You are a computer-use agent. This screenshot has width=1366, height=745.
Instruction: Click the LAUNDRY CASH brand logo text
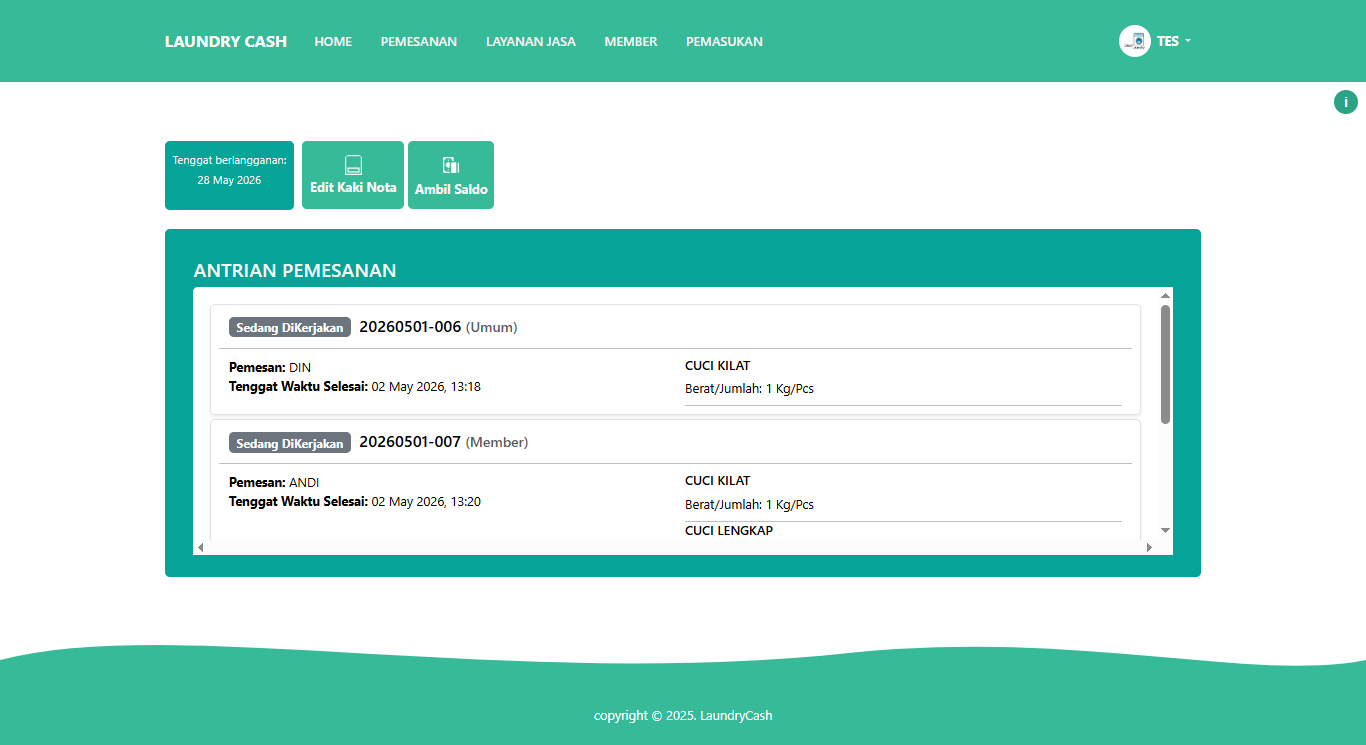point(226,41)
